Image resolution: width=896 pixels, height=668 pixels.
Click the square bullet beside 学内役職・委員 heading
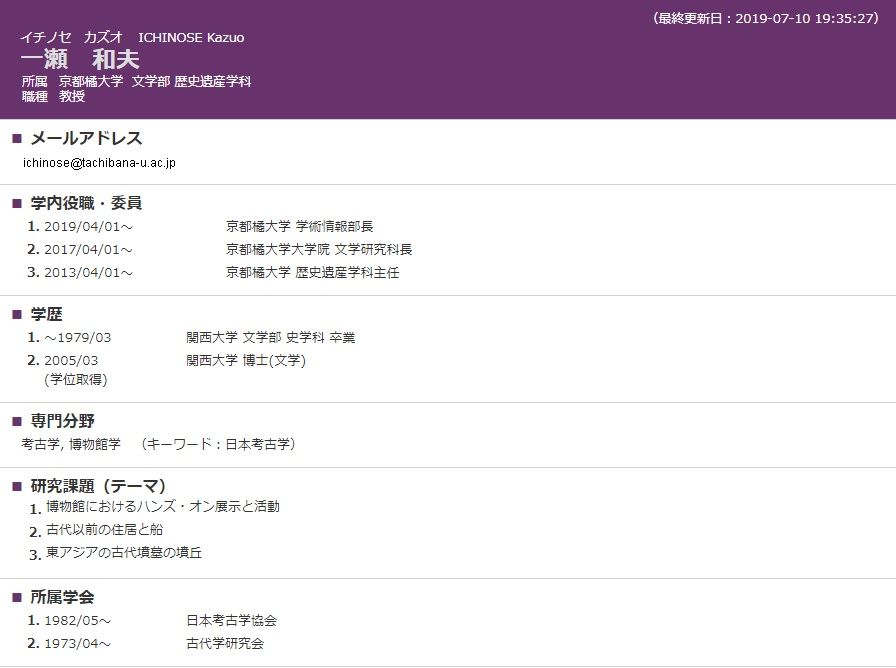(x=16, y=203)
